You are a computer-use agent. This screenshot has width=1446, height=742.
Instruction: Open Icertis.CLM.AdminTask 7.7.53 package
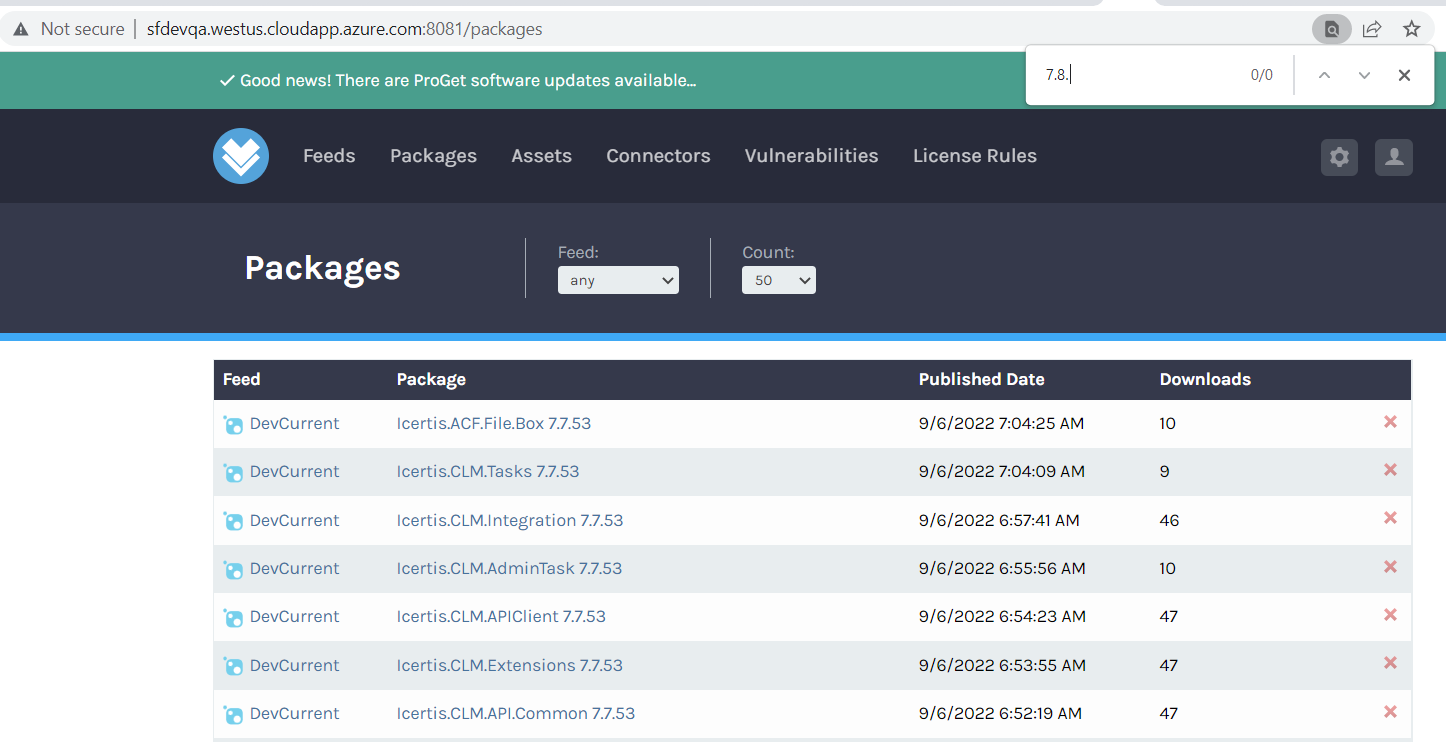click(509, 568)
